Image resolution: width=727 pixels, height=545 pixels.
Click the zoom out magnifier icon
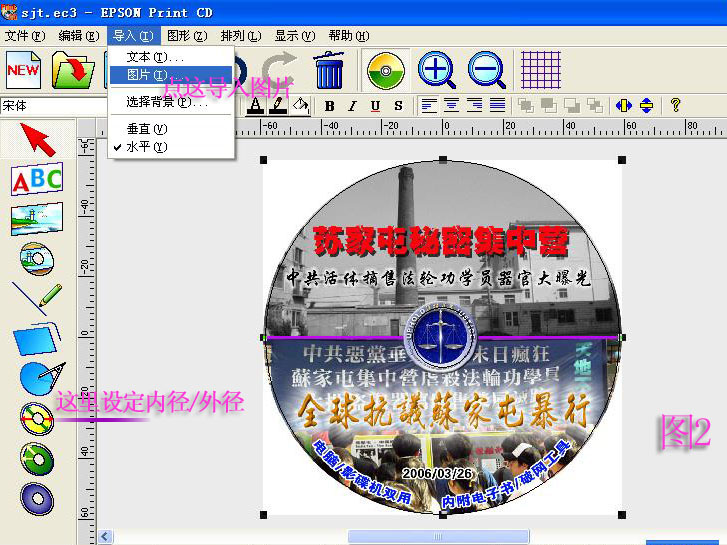(x=486, y=70)
